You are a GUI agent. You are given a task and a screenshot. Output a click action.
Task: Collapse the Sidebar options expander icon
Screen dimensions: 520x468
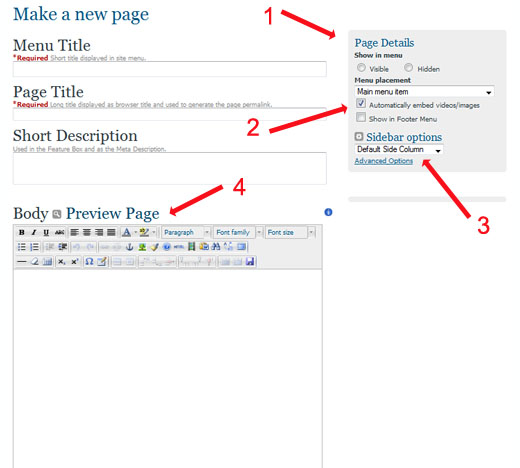pyautogui.click(x=359, y=137)
